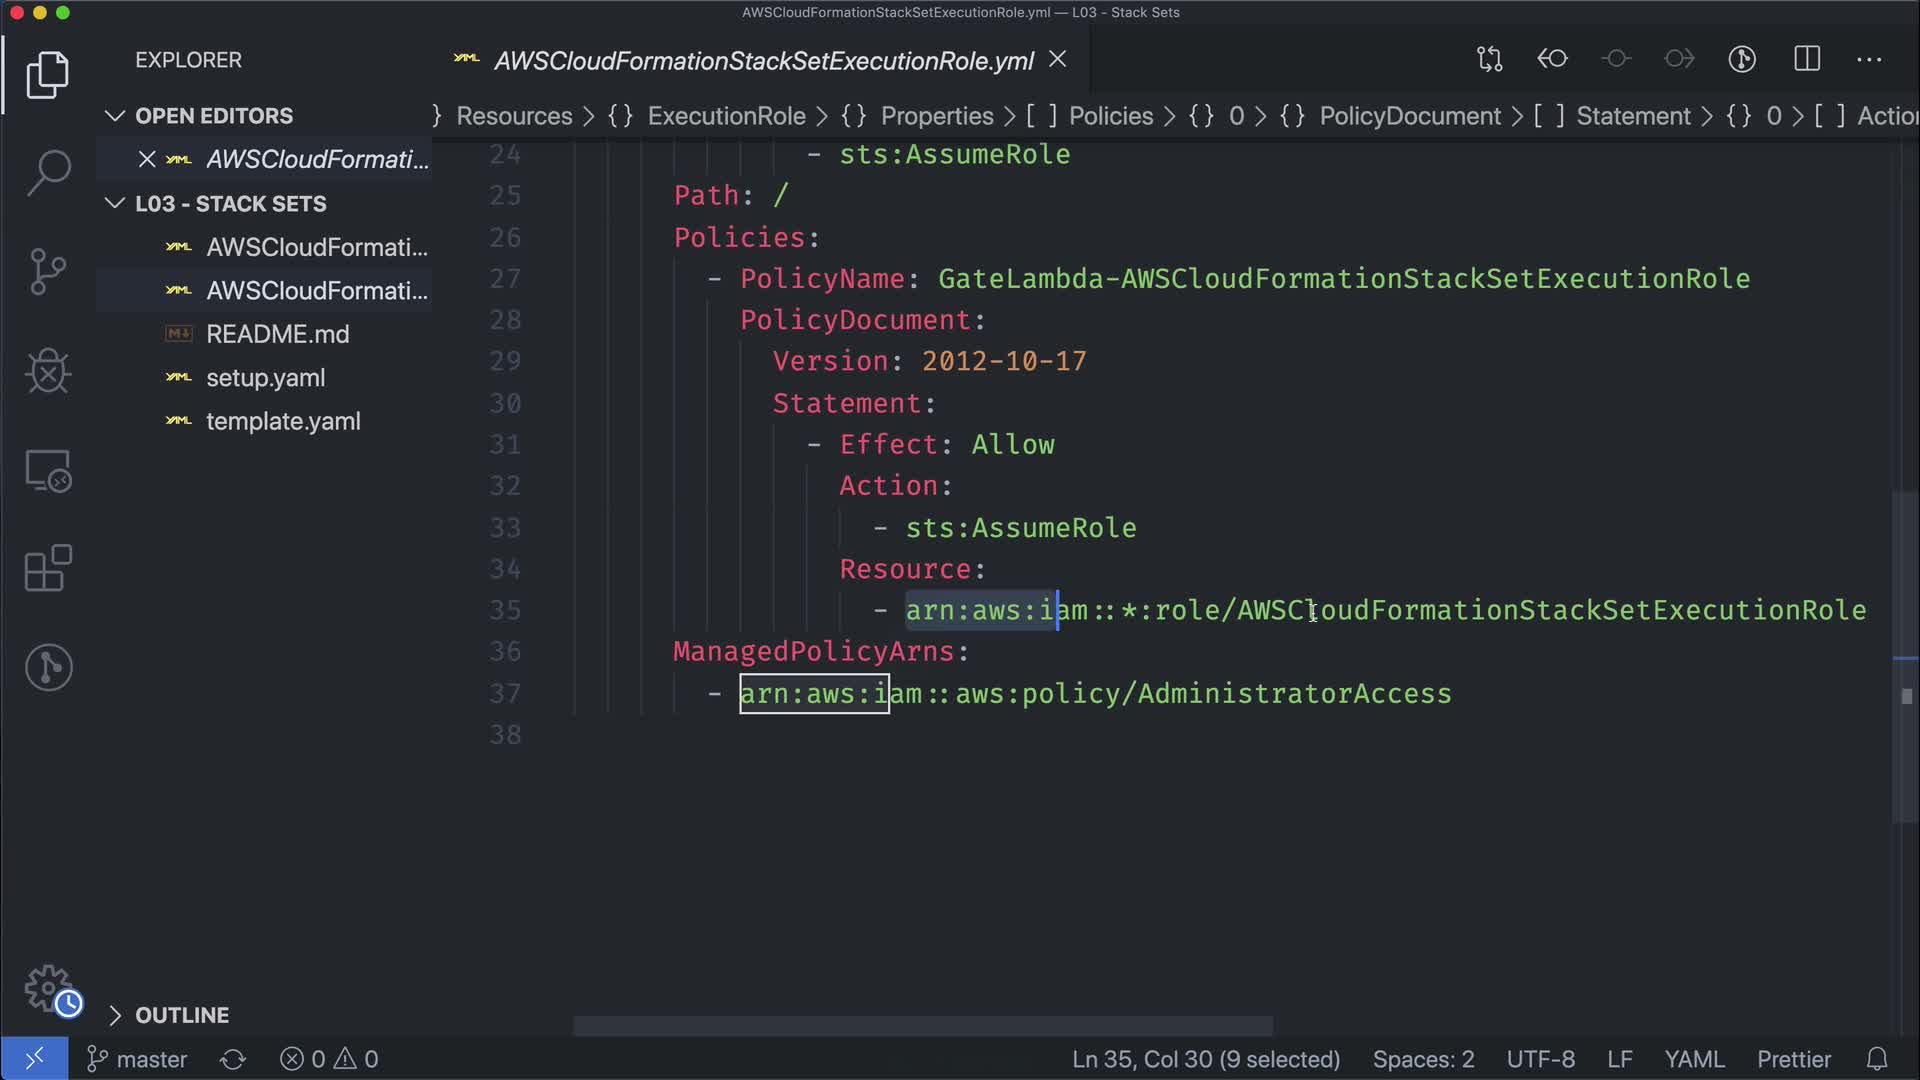
Task: Click the master branch in status bar
Action: (x=138, y=1059)
